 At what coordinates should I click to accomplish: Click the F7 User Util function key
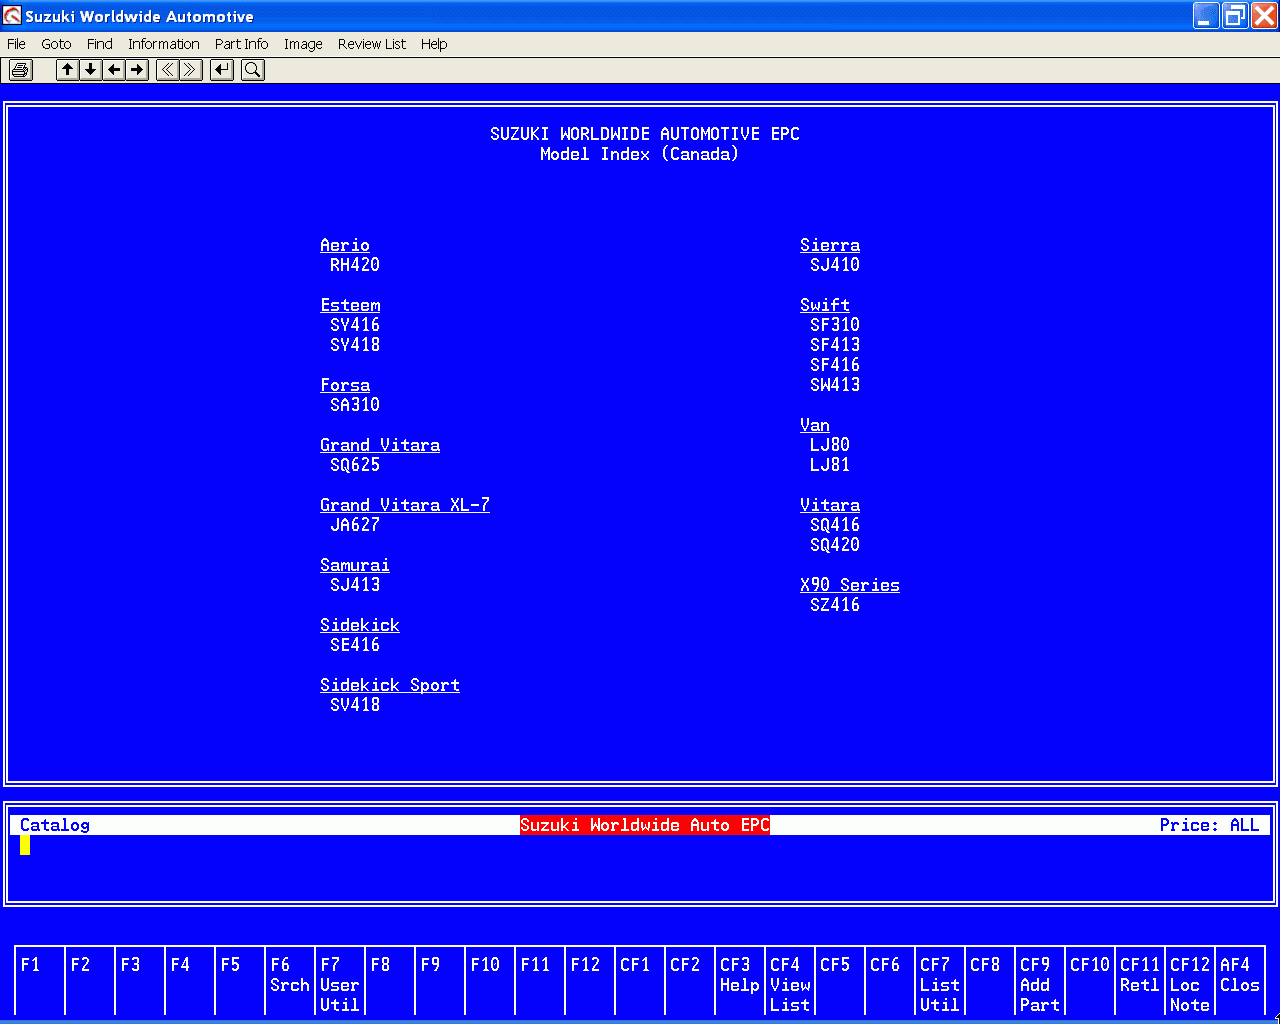(340, 982)
